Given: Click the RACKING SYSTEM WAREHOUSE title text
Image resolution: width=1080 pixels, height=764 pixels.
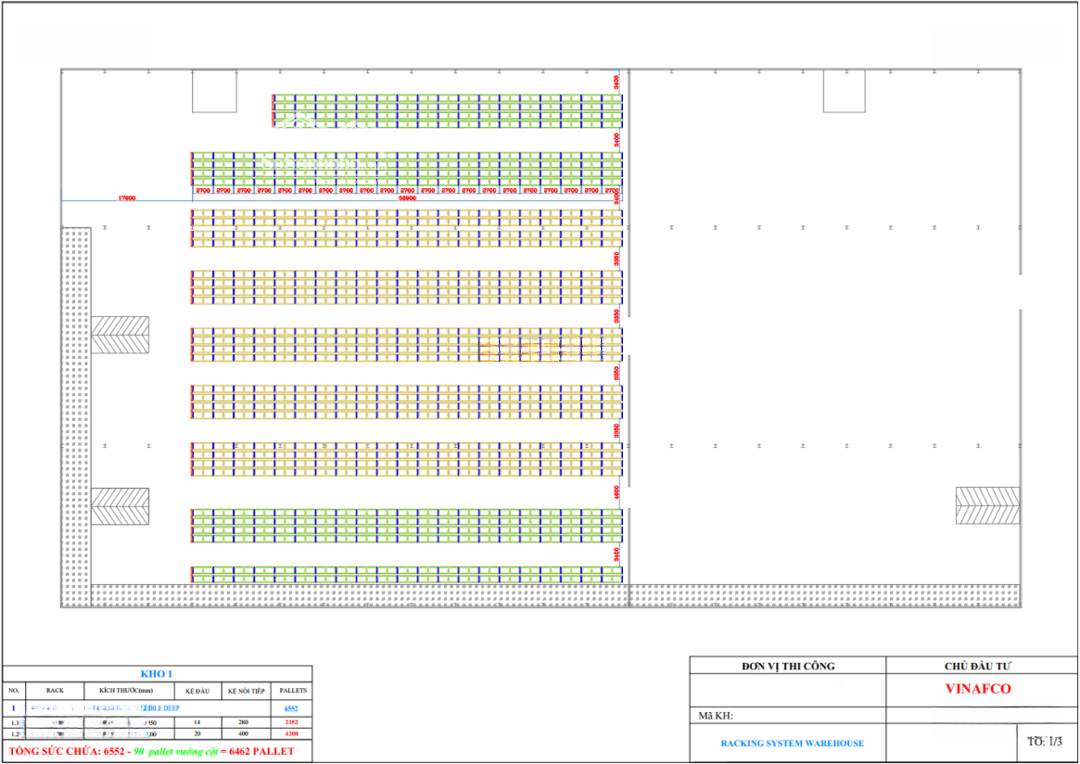Looking at the screenshot, I should click(792, 743).
